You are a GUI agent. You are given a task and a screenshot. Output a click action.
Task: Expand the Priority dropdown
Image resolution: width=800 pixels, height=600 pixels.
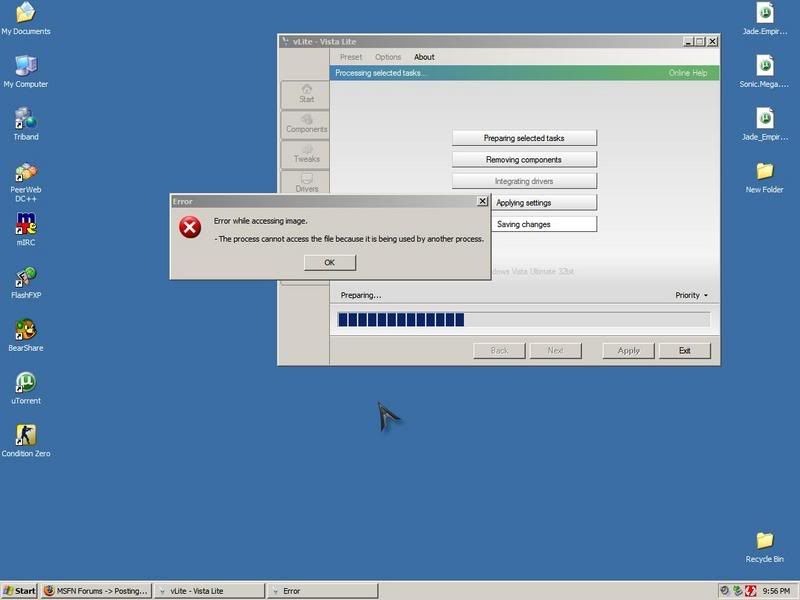coord(691,295)
